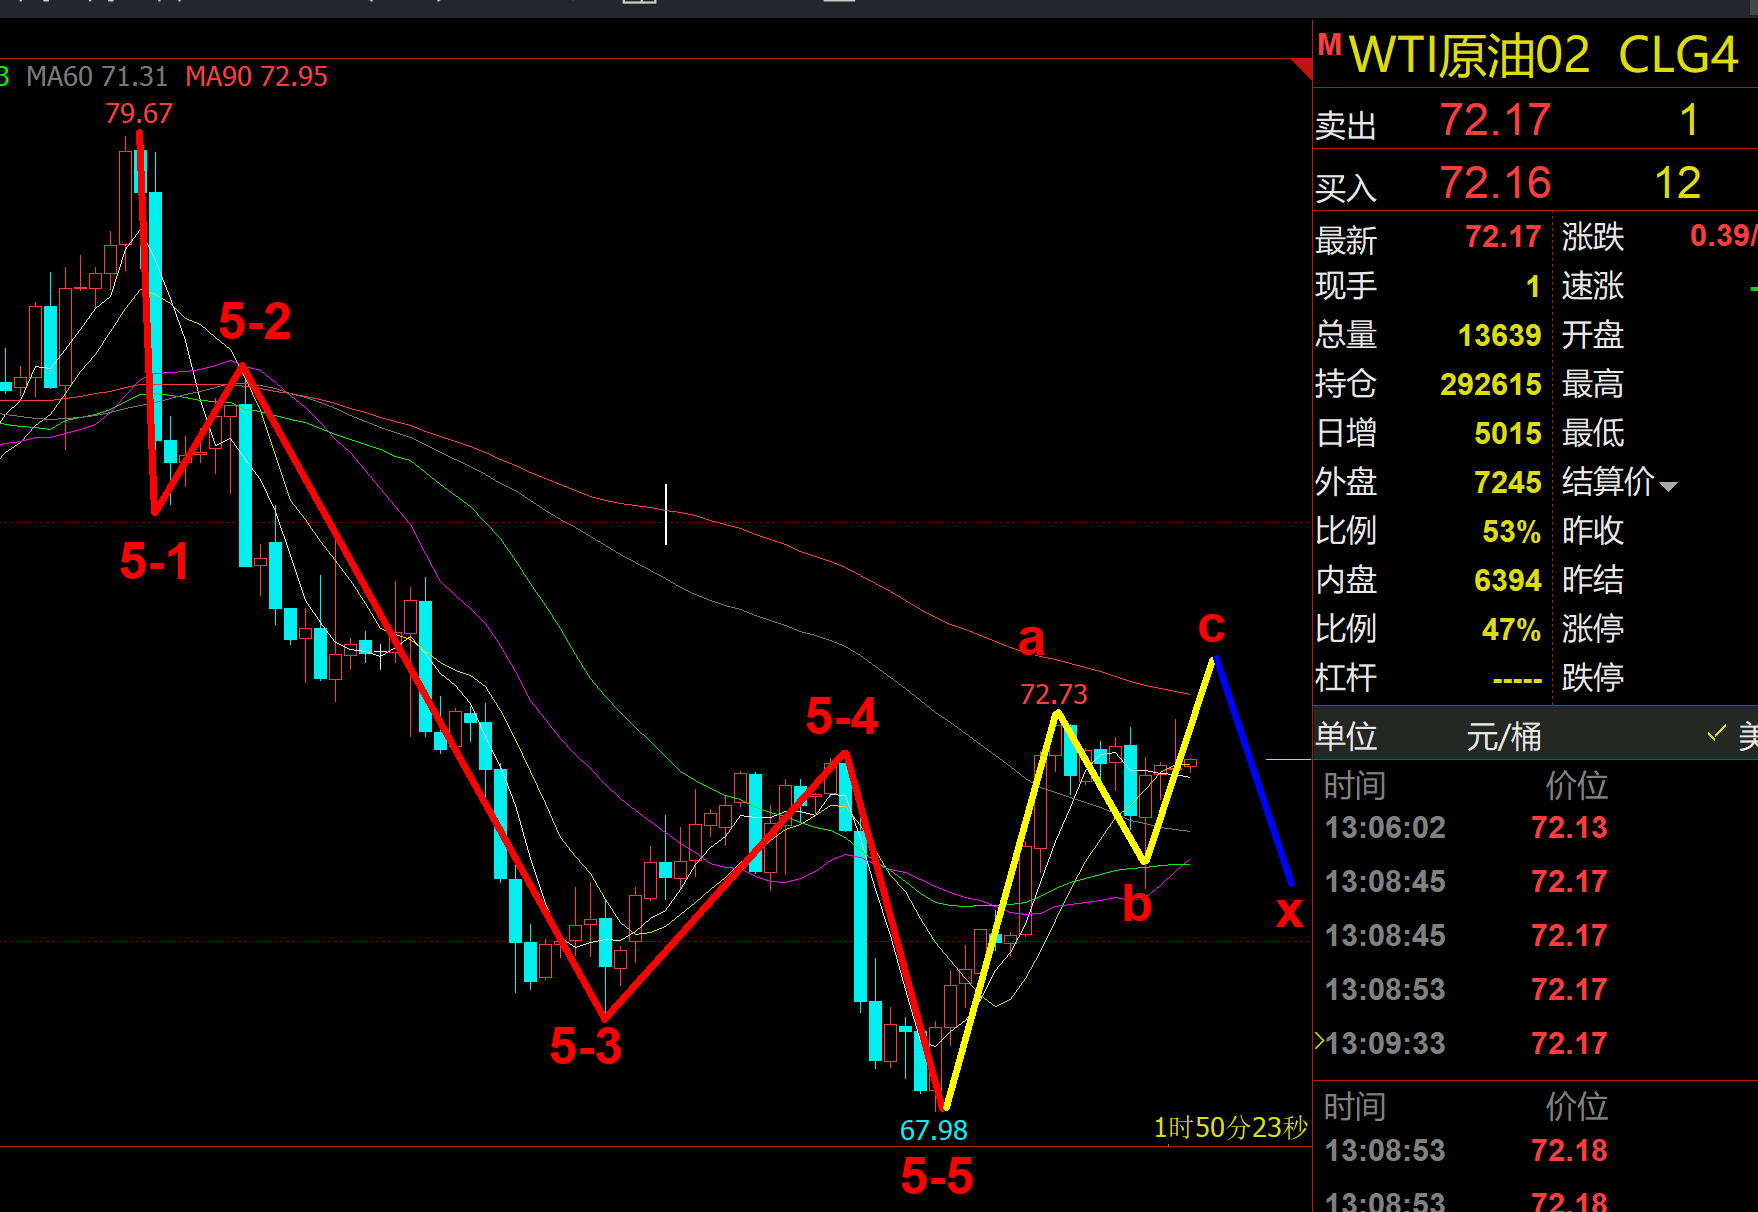Click the 昨收 label
The height and width of the screenshot is (1212, 1758).
[1593, 531]
